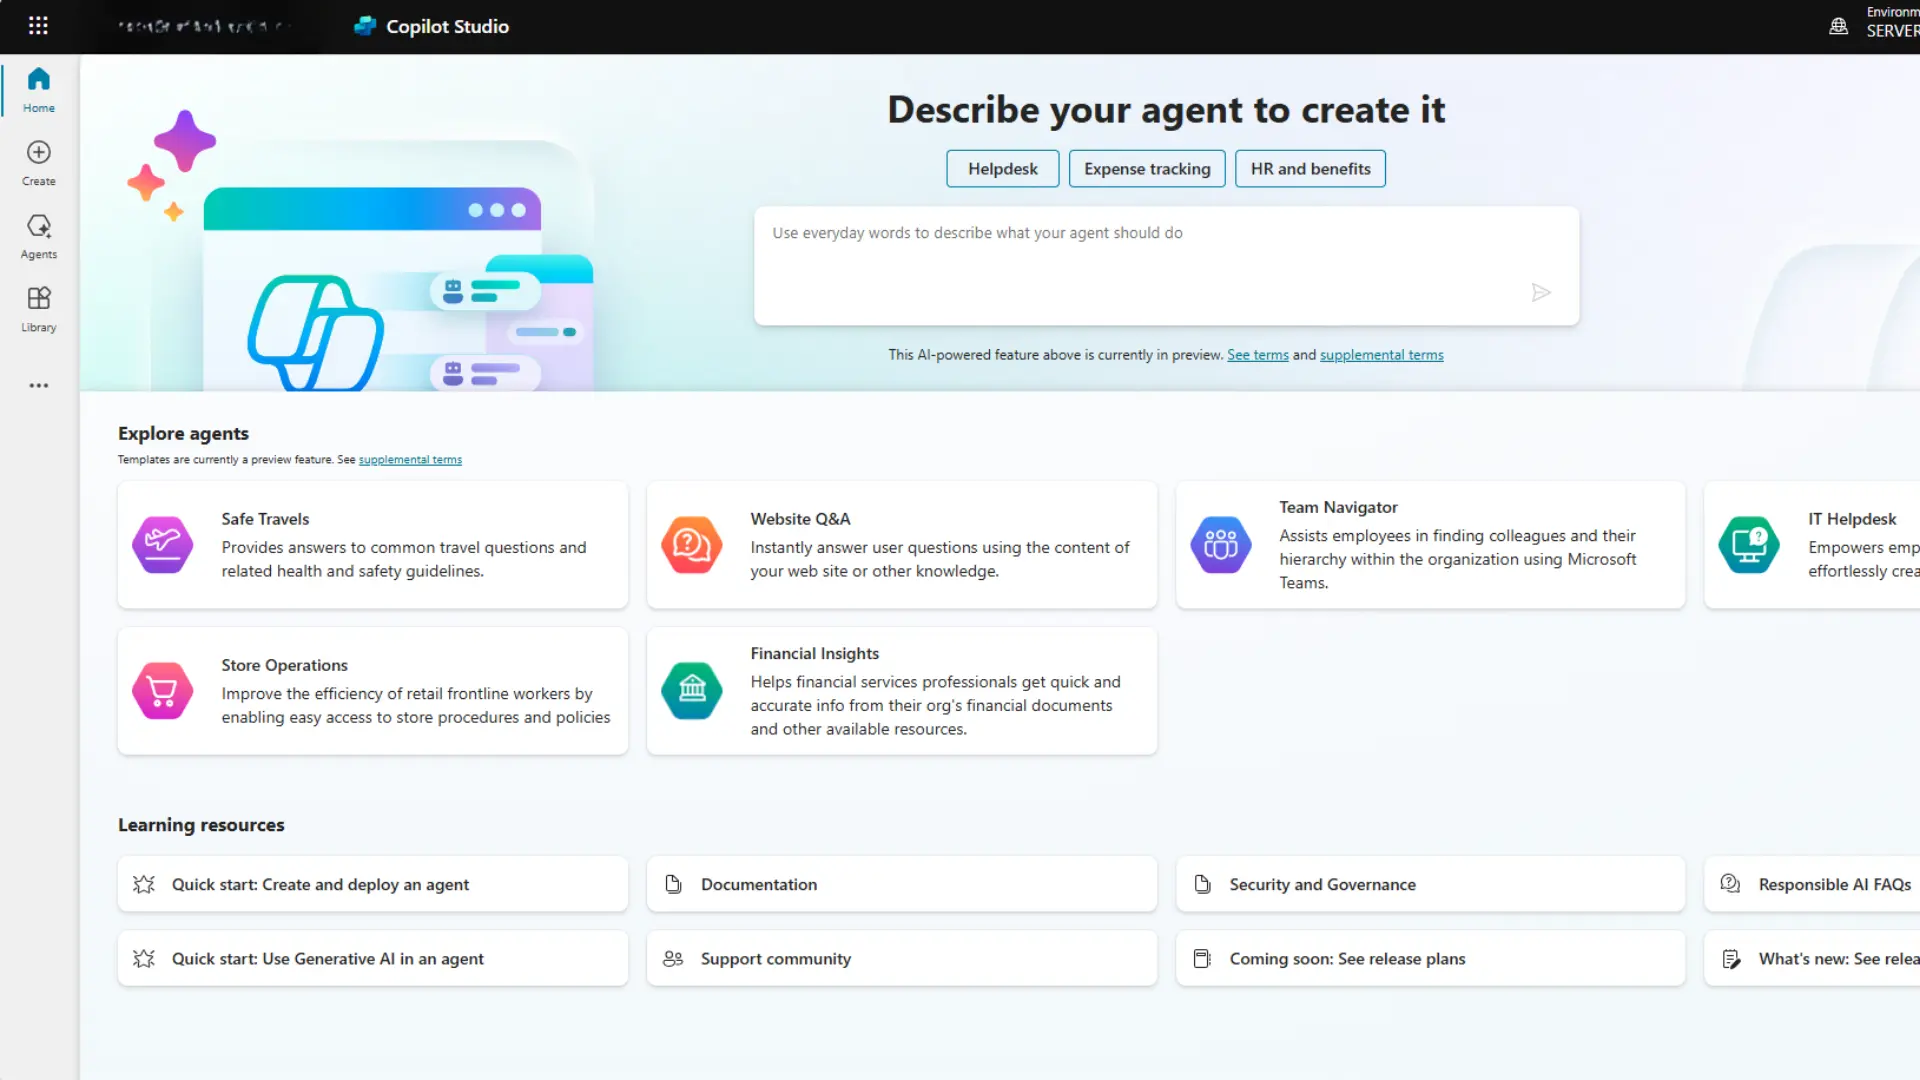
Task: Open the Store Operations agent template
Action: point(373,691)
